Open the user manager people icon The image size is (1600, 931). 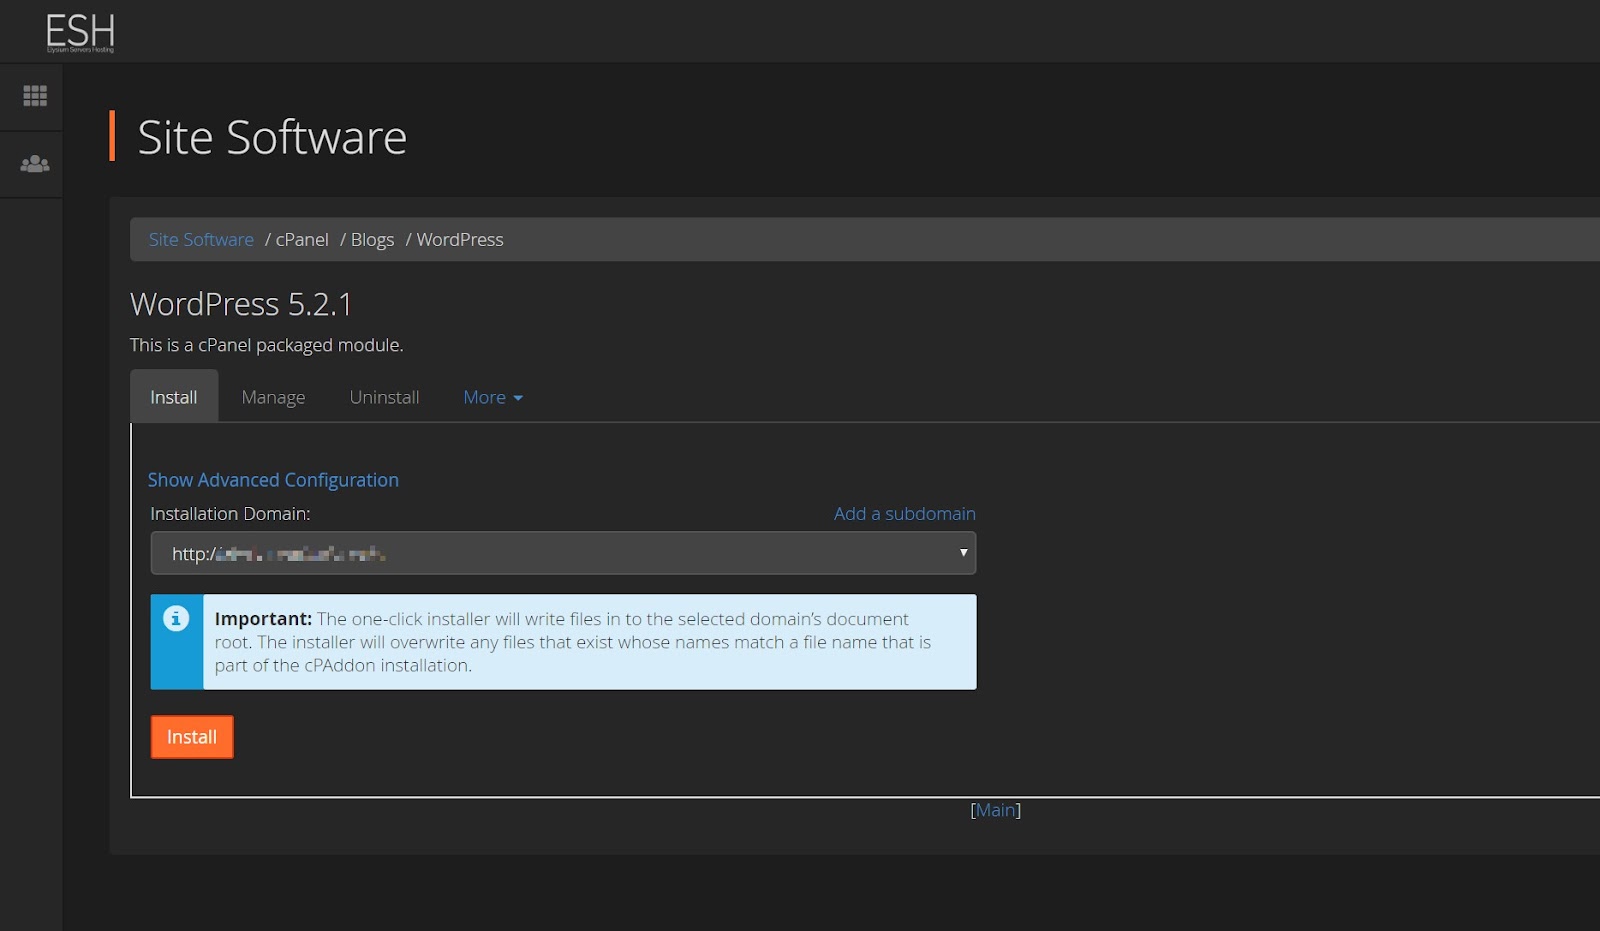coord(35,164)
